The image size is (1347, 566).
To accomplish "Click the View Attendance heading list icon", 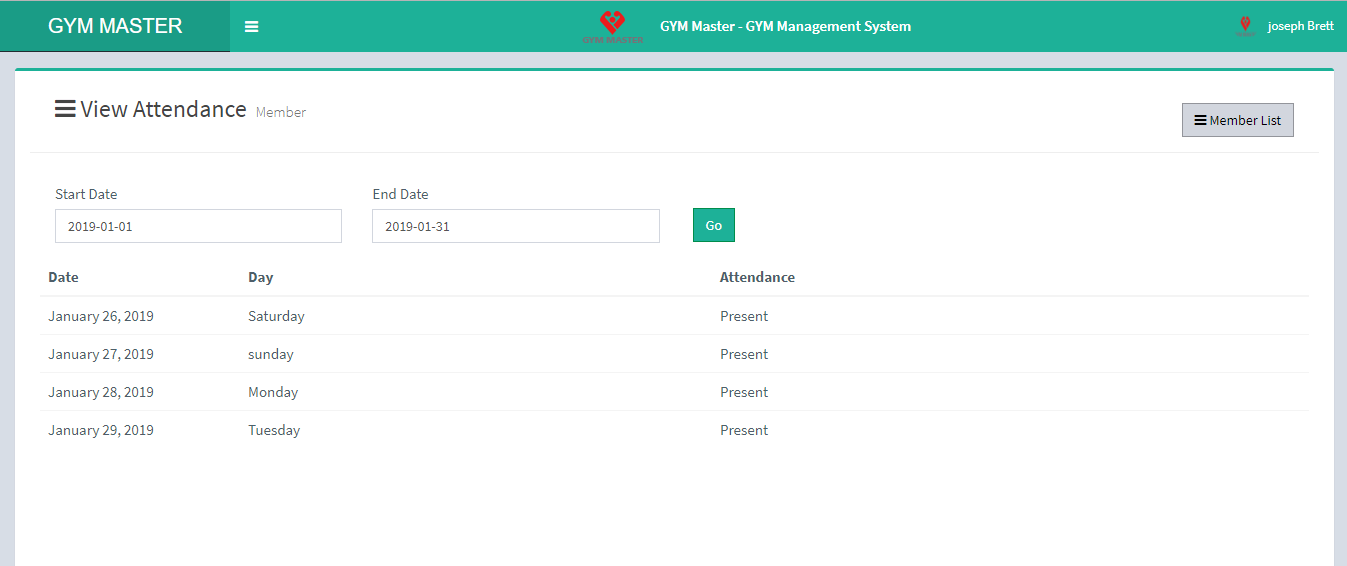I will 65,109.
